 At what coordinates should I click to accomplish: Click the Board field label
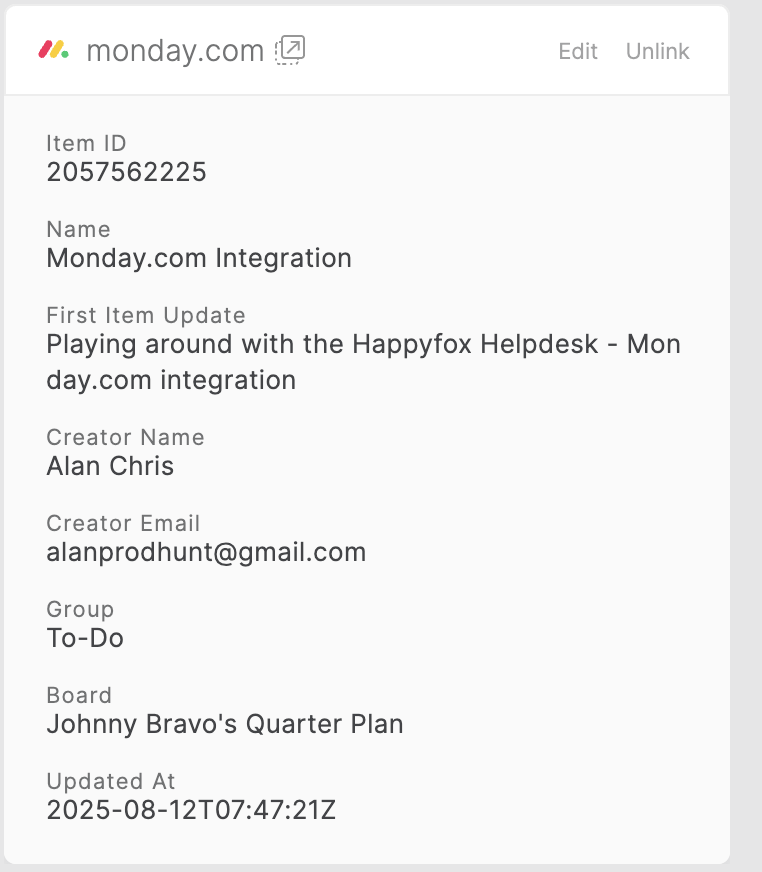click(79, 695)
